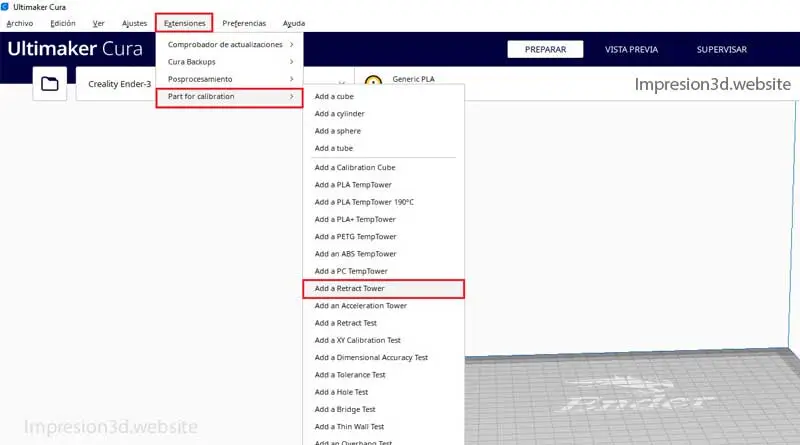Viewport: 800px width, 445px height.
Task: Expand Comprobador de actualizaciones submenu
Action: tap(230, 44)
